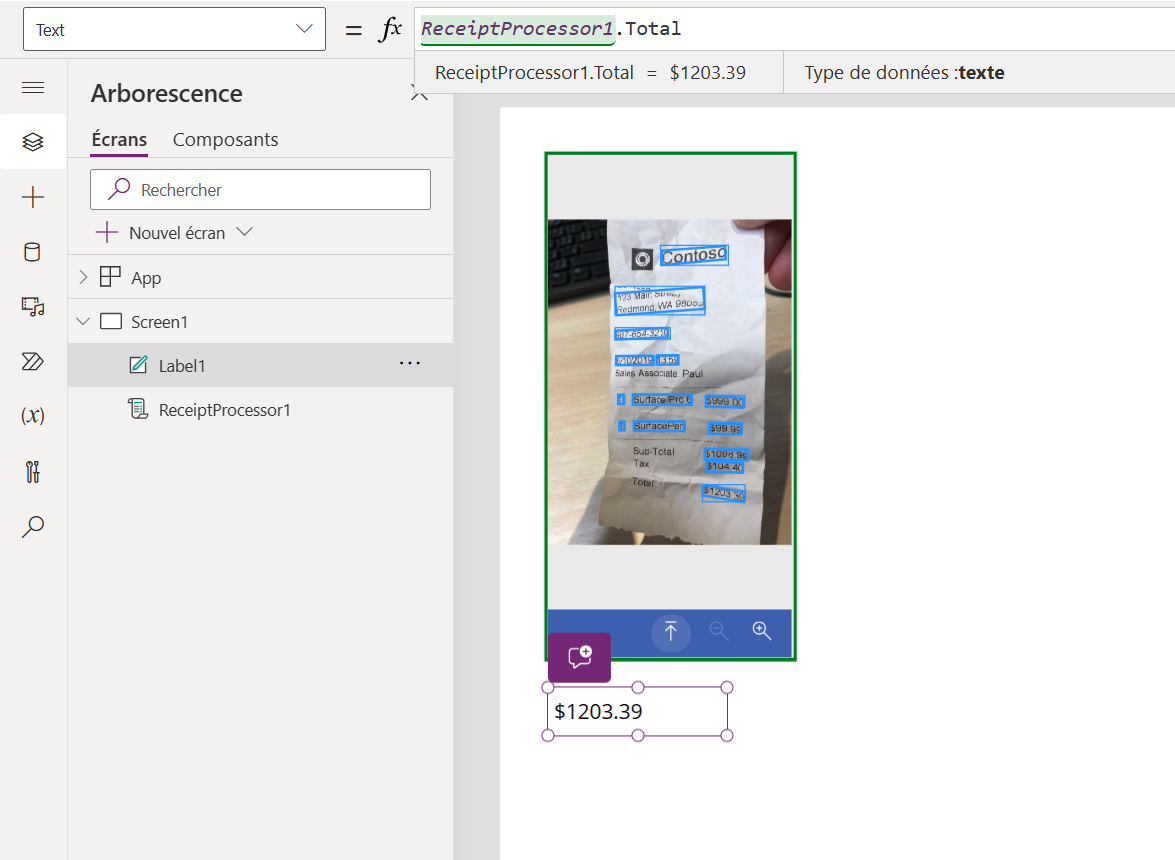Select the App tree item
Viewport: 1175px width, 860px height.
click(x=146, y=278)
